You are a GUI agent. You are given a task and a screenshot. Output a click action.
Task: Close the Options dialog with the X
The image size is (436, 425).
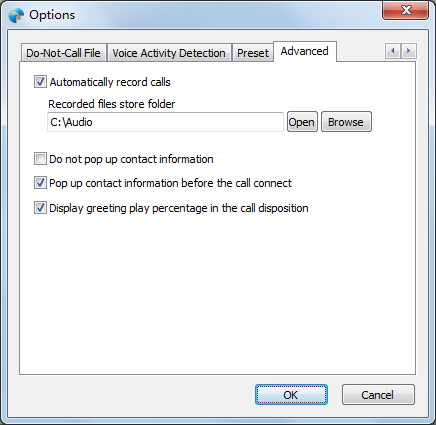click(x=405, y=10)
